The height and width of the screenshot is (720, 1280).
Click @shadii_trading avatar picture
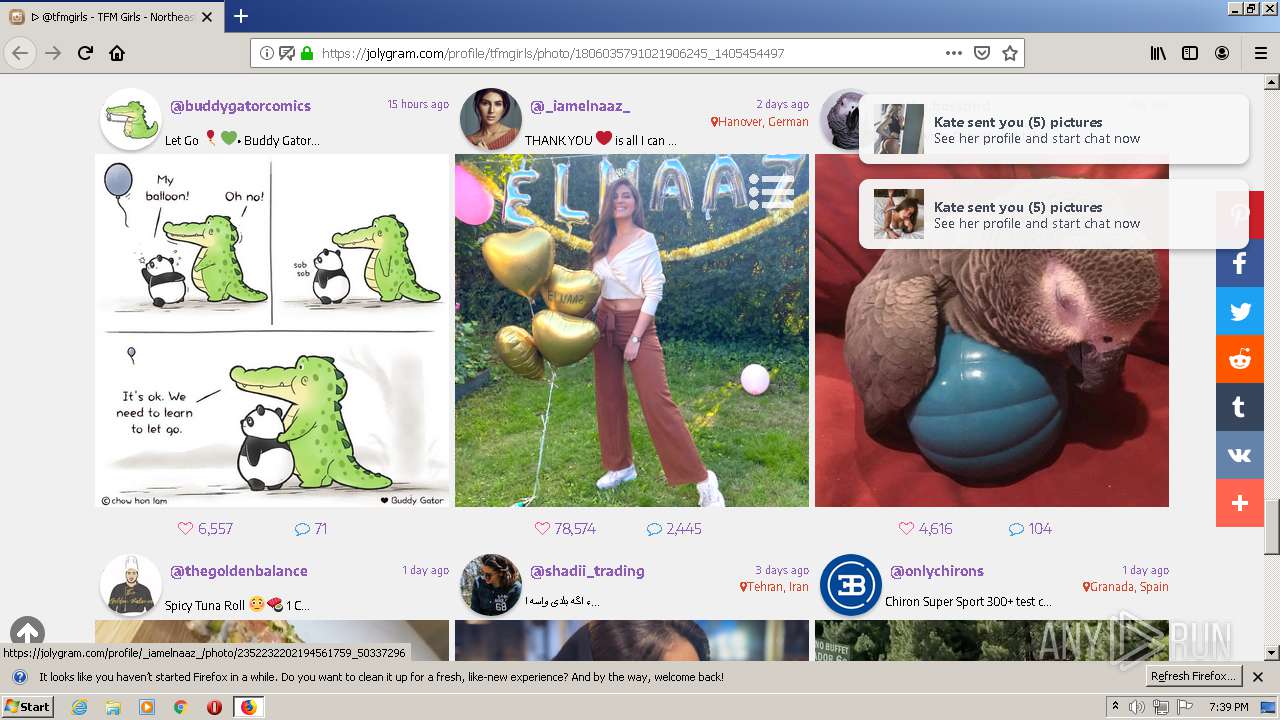[x=491, y=585]
